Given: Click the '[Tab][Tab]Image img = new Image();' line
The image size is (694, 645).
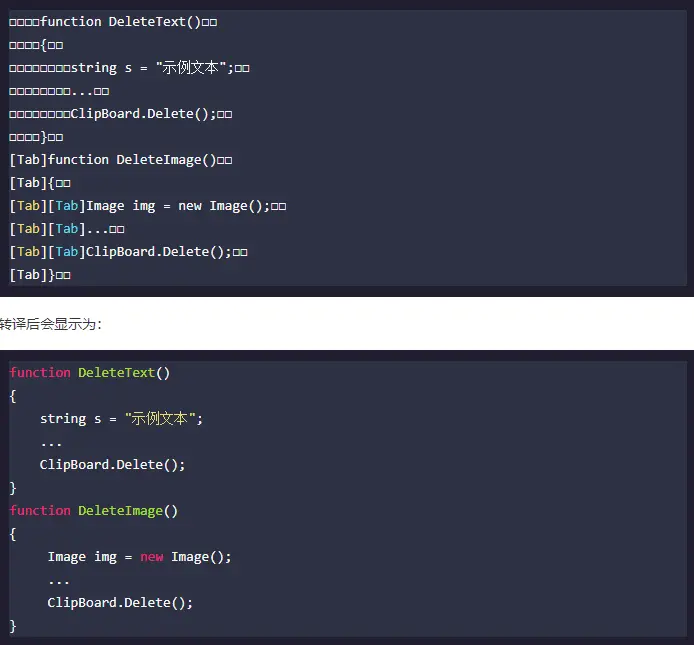Looking at the screenshot, I should (148, 206).
